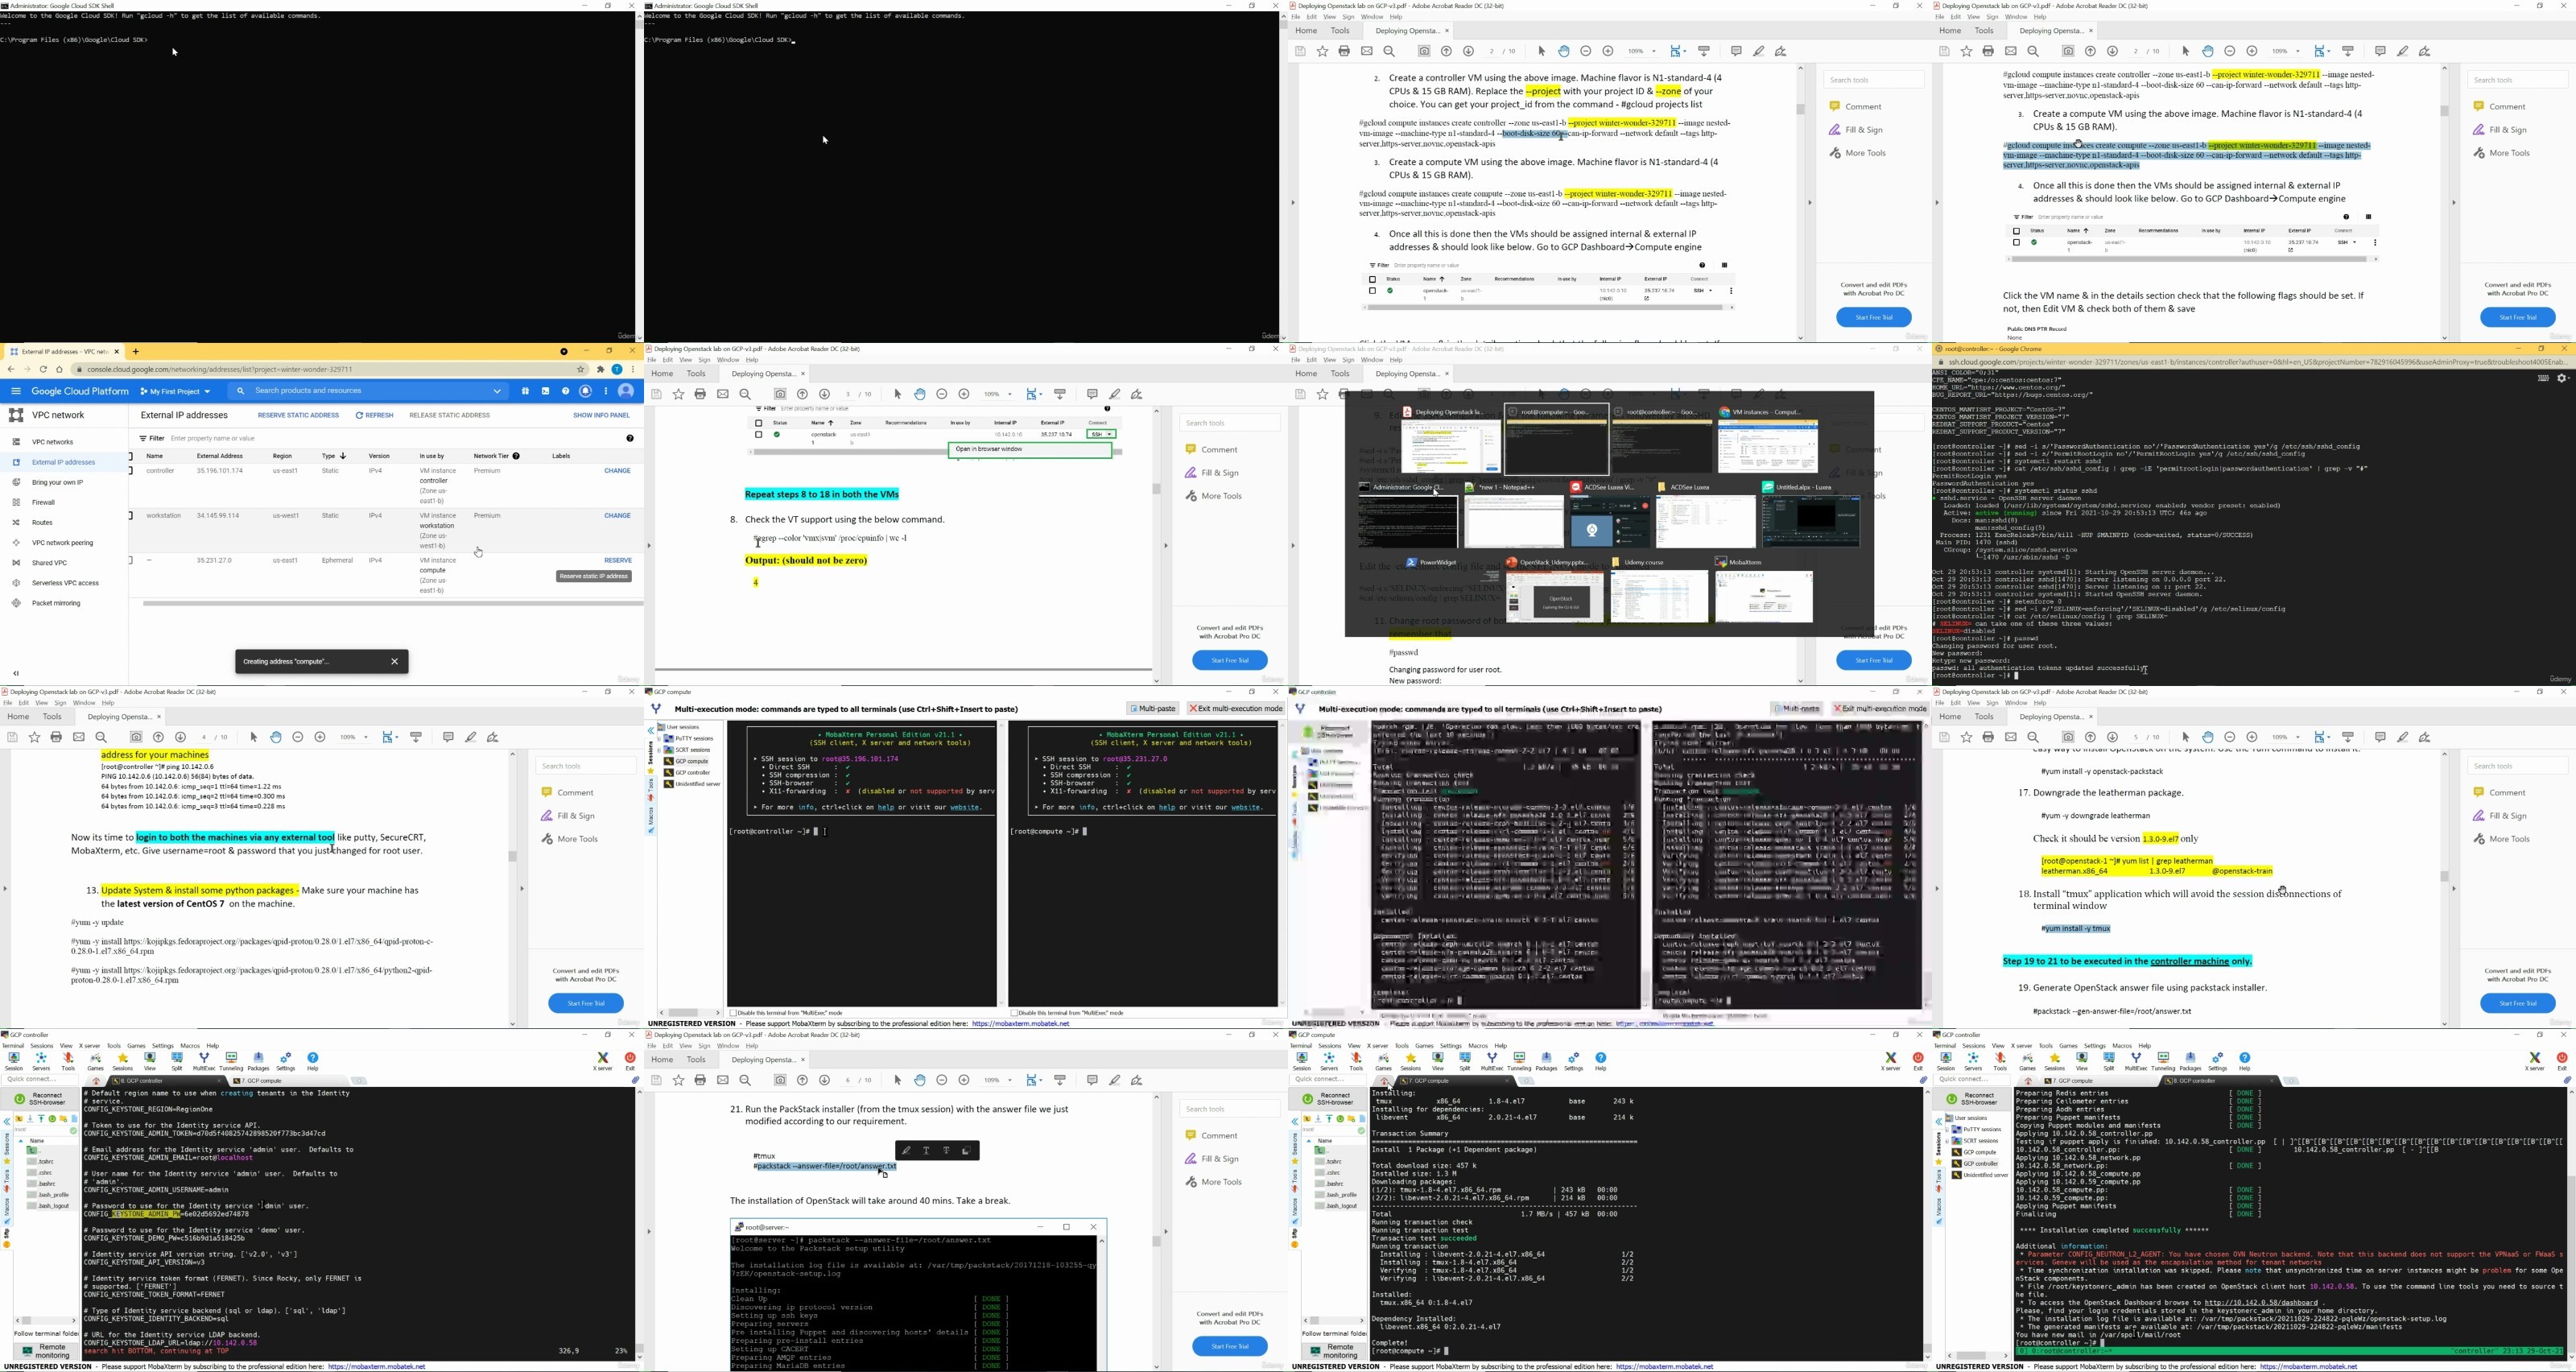Expand the My First Project selector

click(x=176, y=391)
